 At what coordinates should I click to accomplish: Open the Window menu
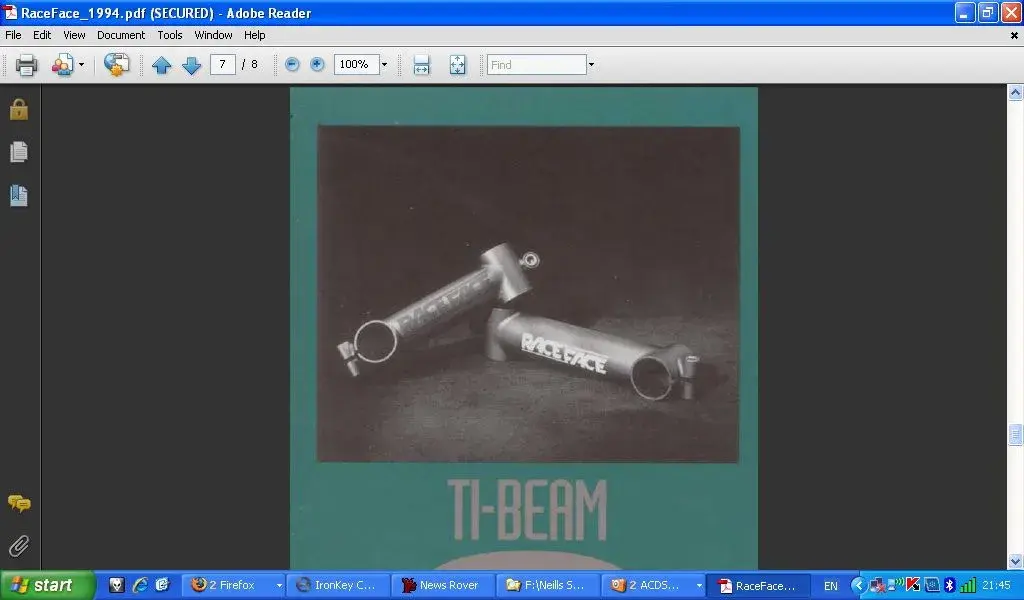point(214,35)
